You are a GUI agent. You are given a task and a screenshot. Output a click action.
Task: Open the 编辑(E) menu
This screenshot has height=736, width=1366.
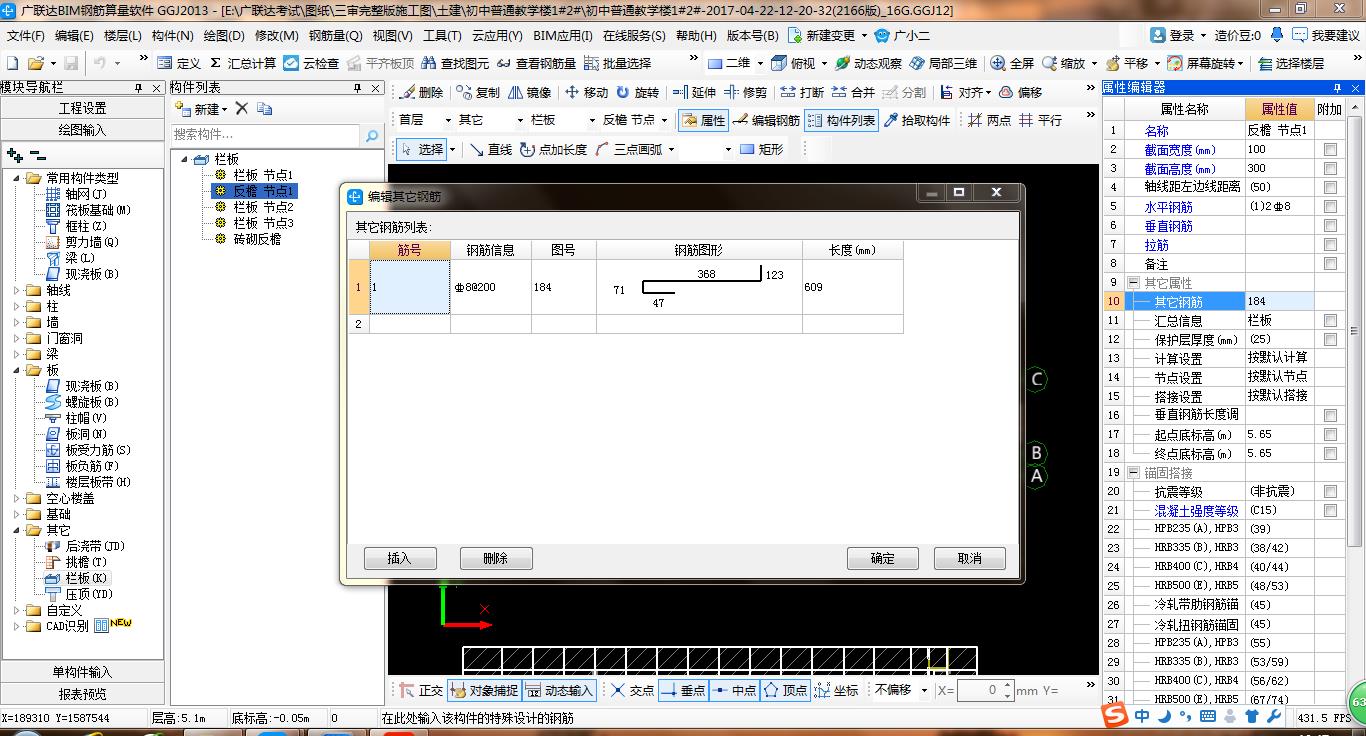coord(74,35)
